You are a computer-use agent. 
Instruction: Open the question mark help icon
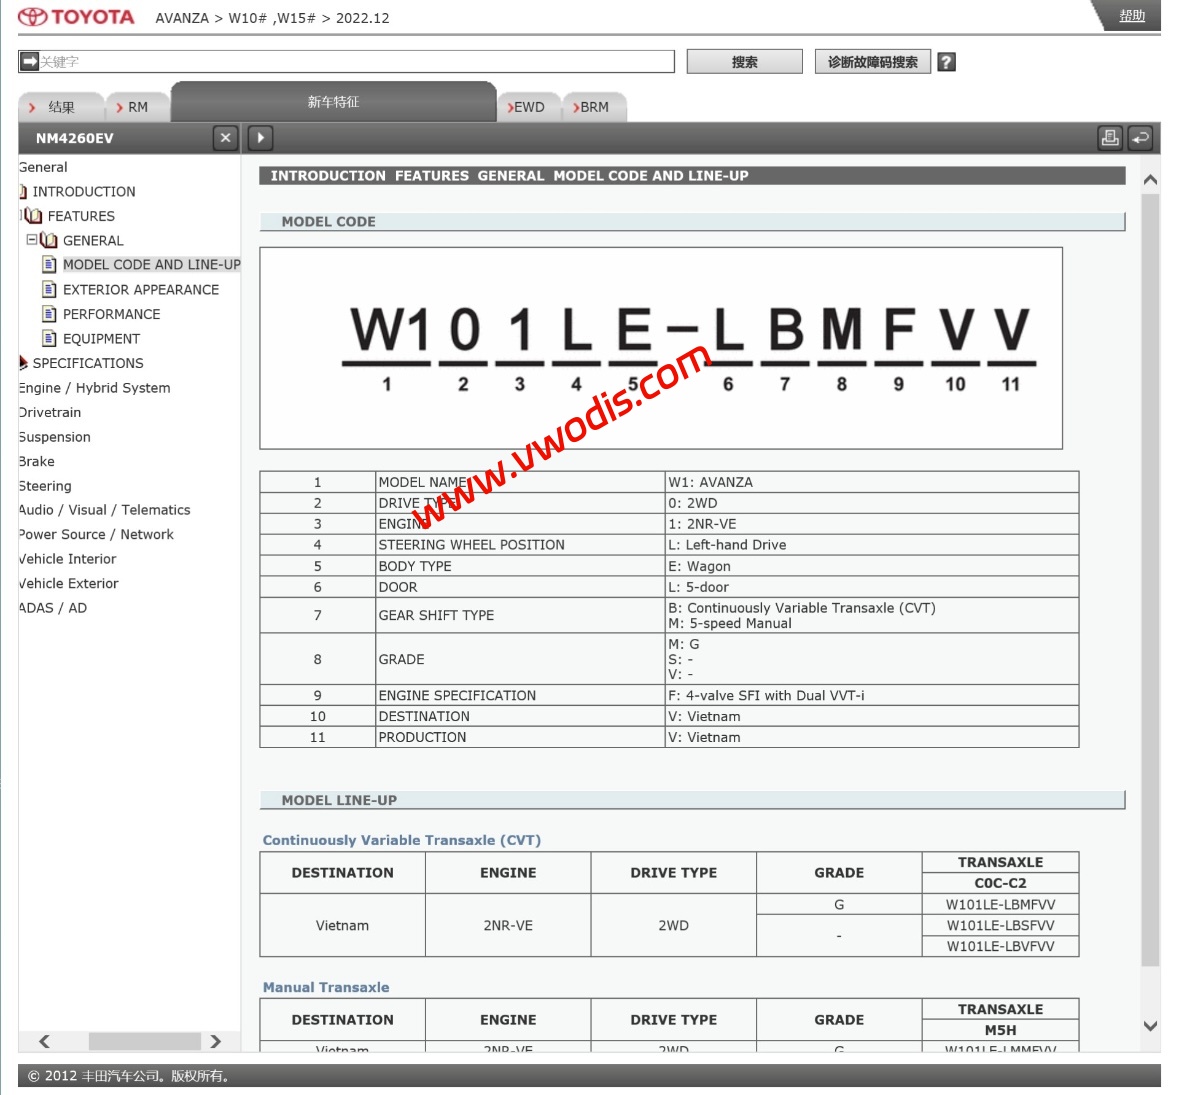click(x=946, y=62)
